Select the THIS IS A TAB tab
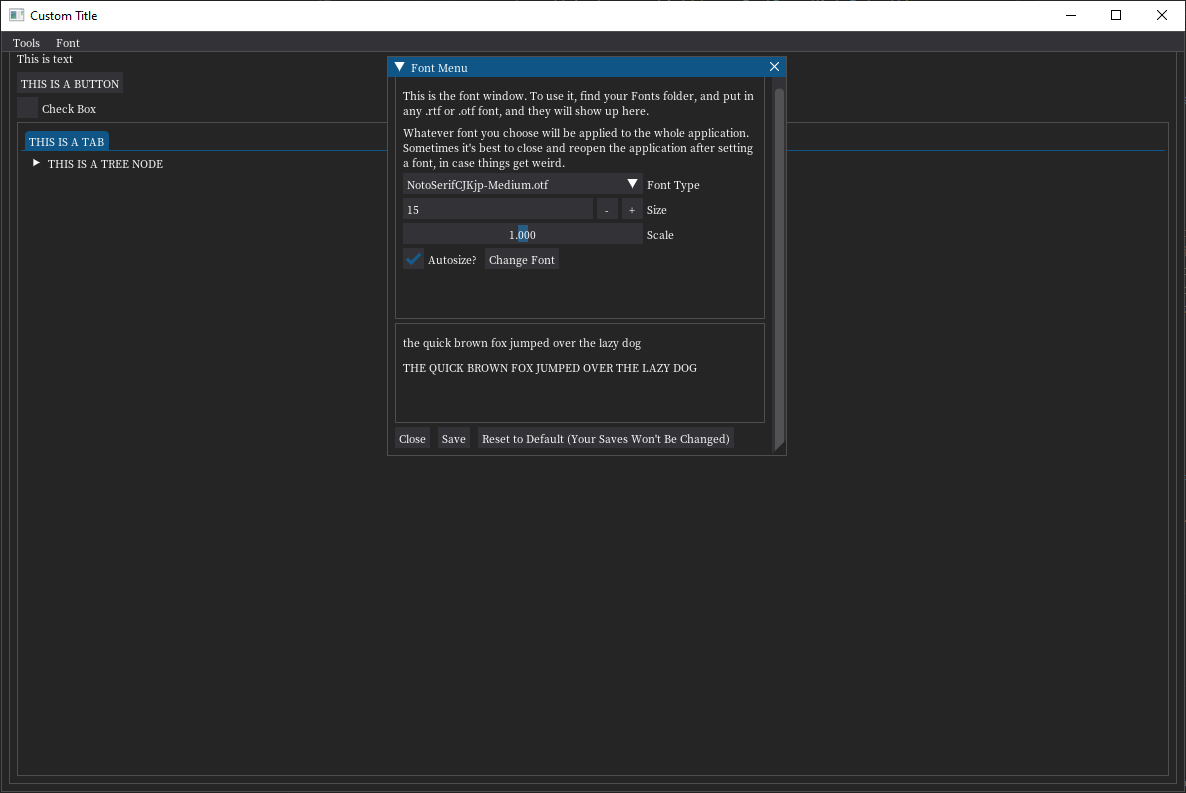Viewport: 1186px width, 793px height. click(66, 141)
